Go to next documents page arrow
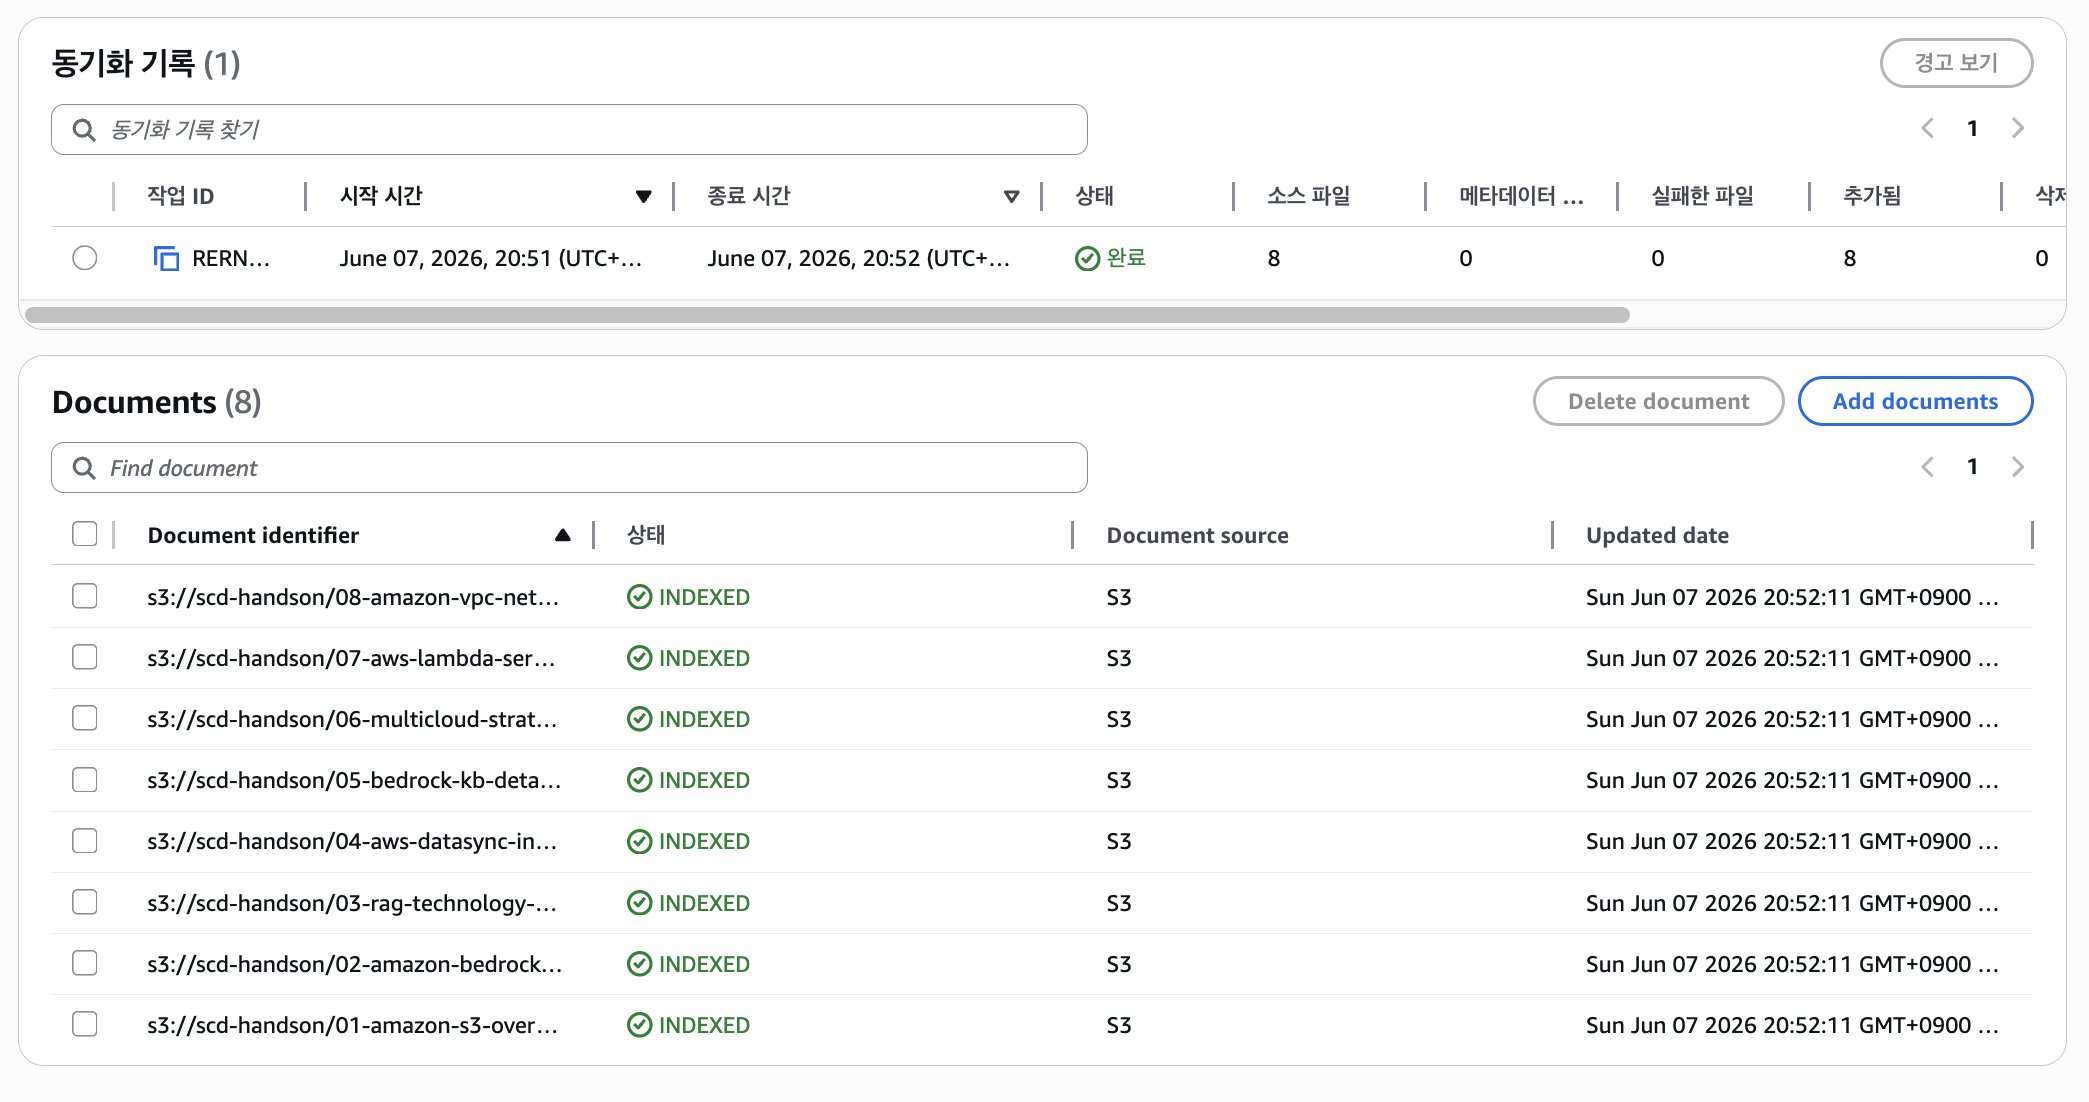The height and width of the screenshot is (1102, 2089). coord(2018,467)
